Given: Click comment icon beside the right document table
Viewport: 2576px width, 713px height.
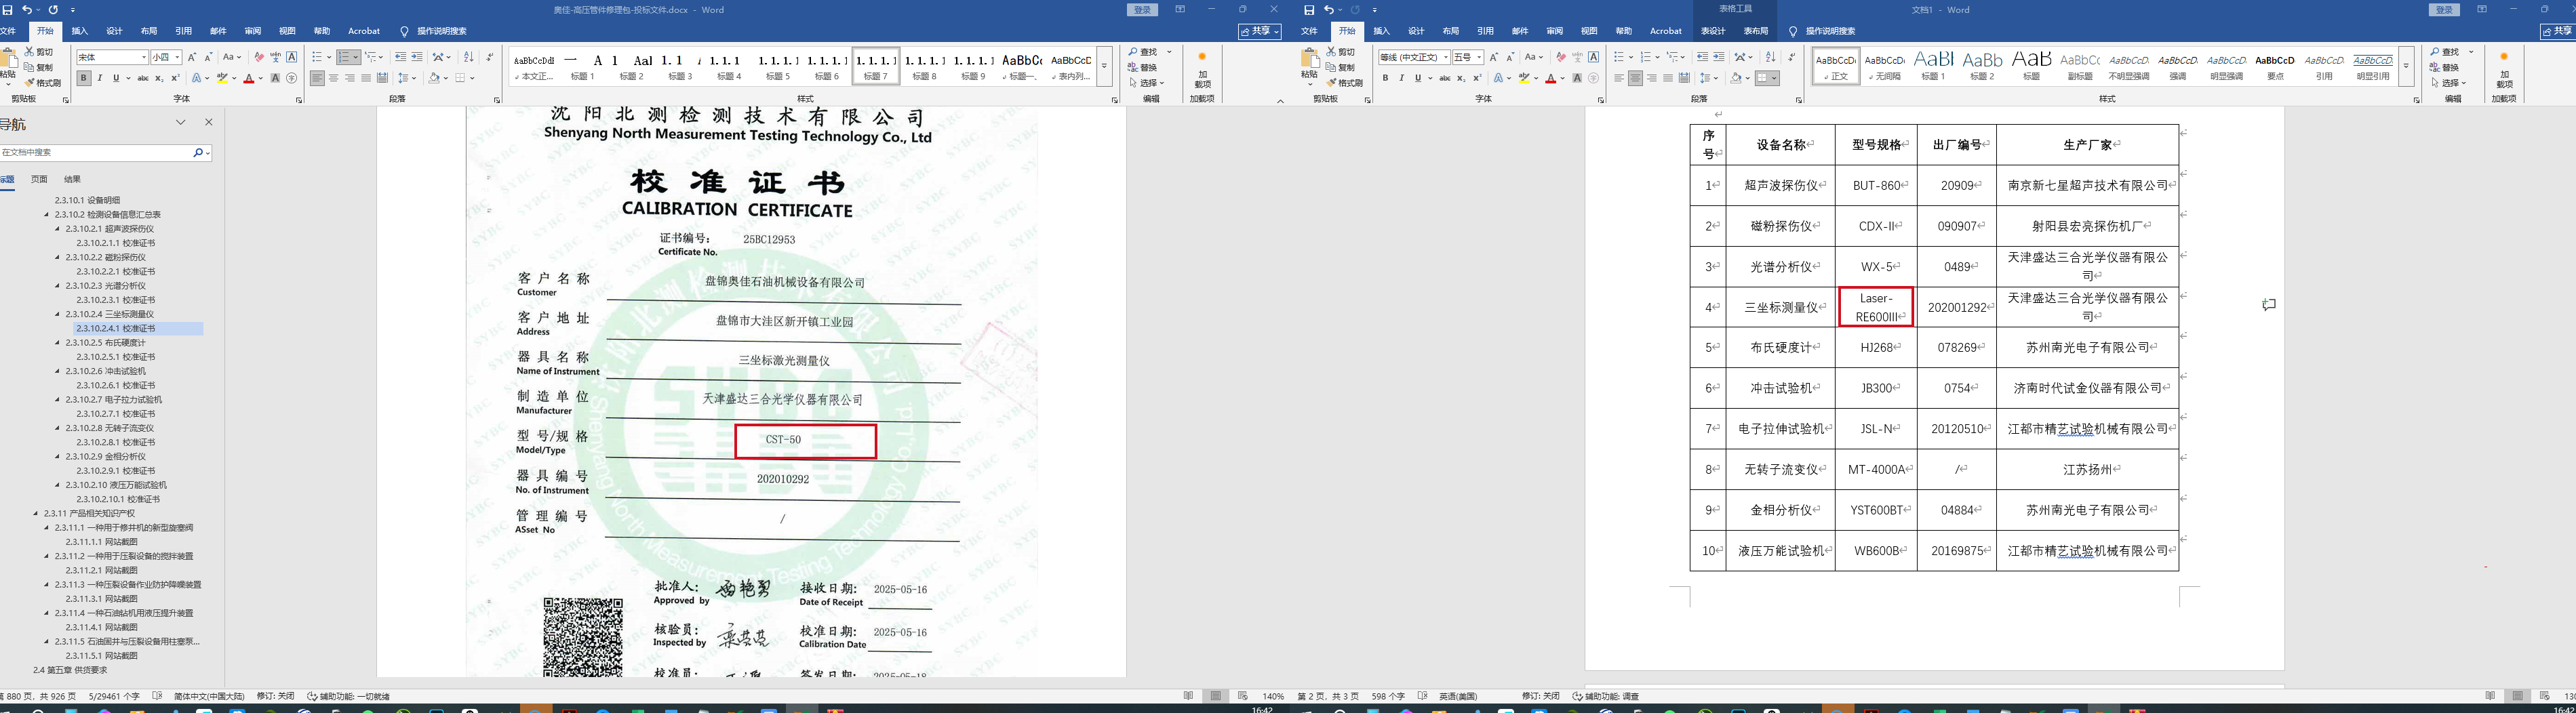Looking at the screenshot, I should click(2269, 304).
